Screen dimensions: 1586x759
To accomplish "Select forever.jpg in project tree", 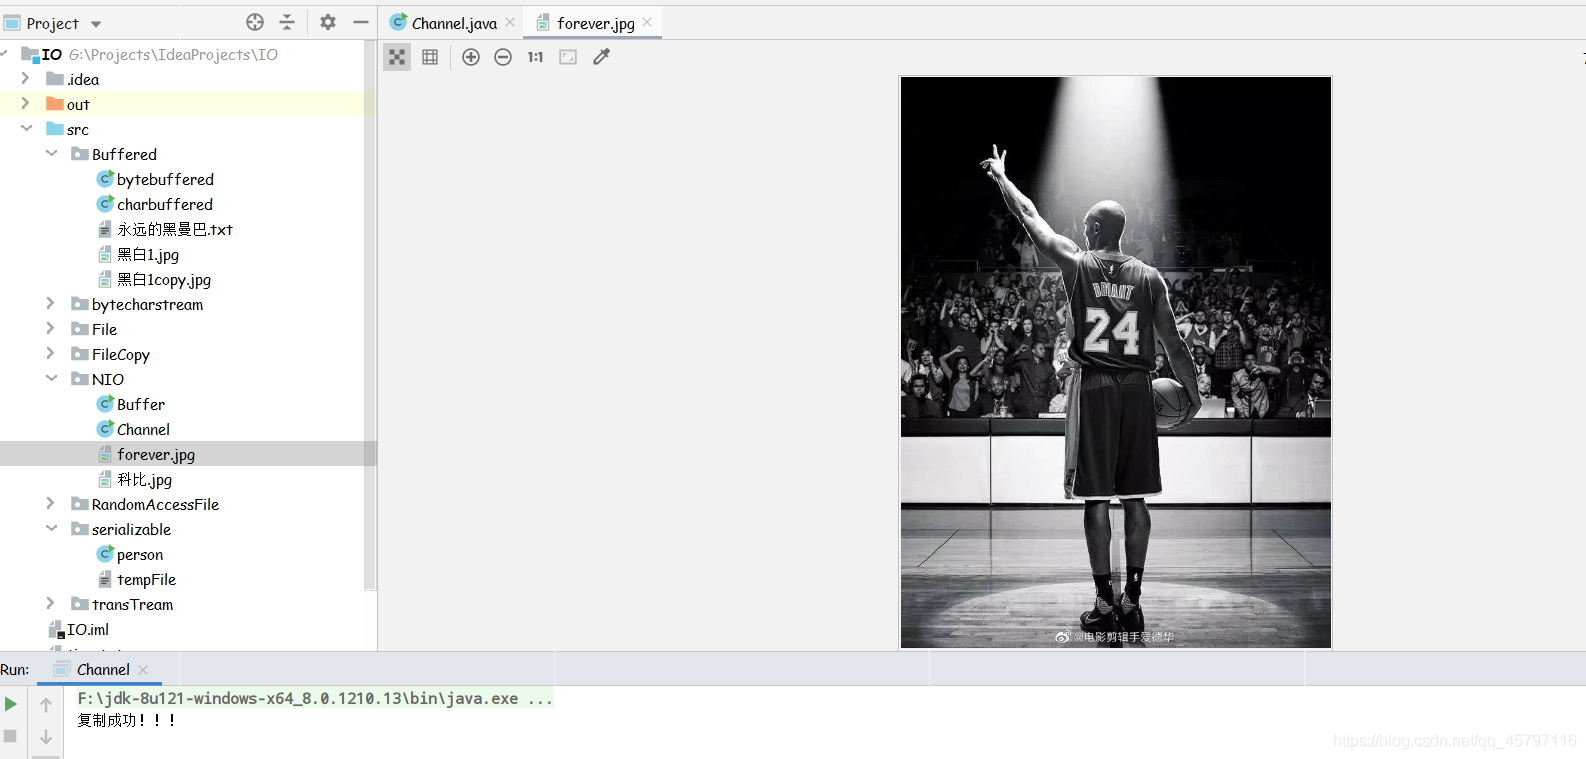I will point(155,454).
